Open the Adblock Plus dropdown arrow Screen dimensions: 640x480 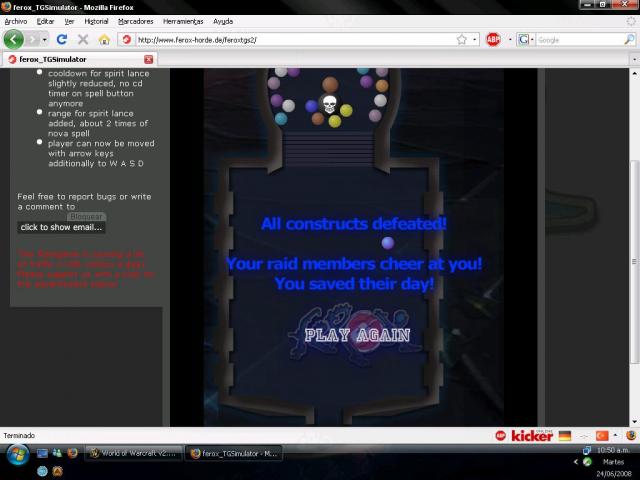pyautogui.click(x=510, y=40)
